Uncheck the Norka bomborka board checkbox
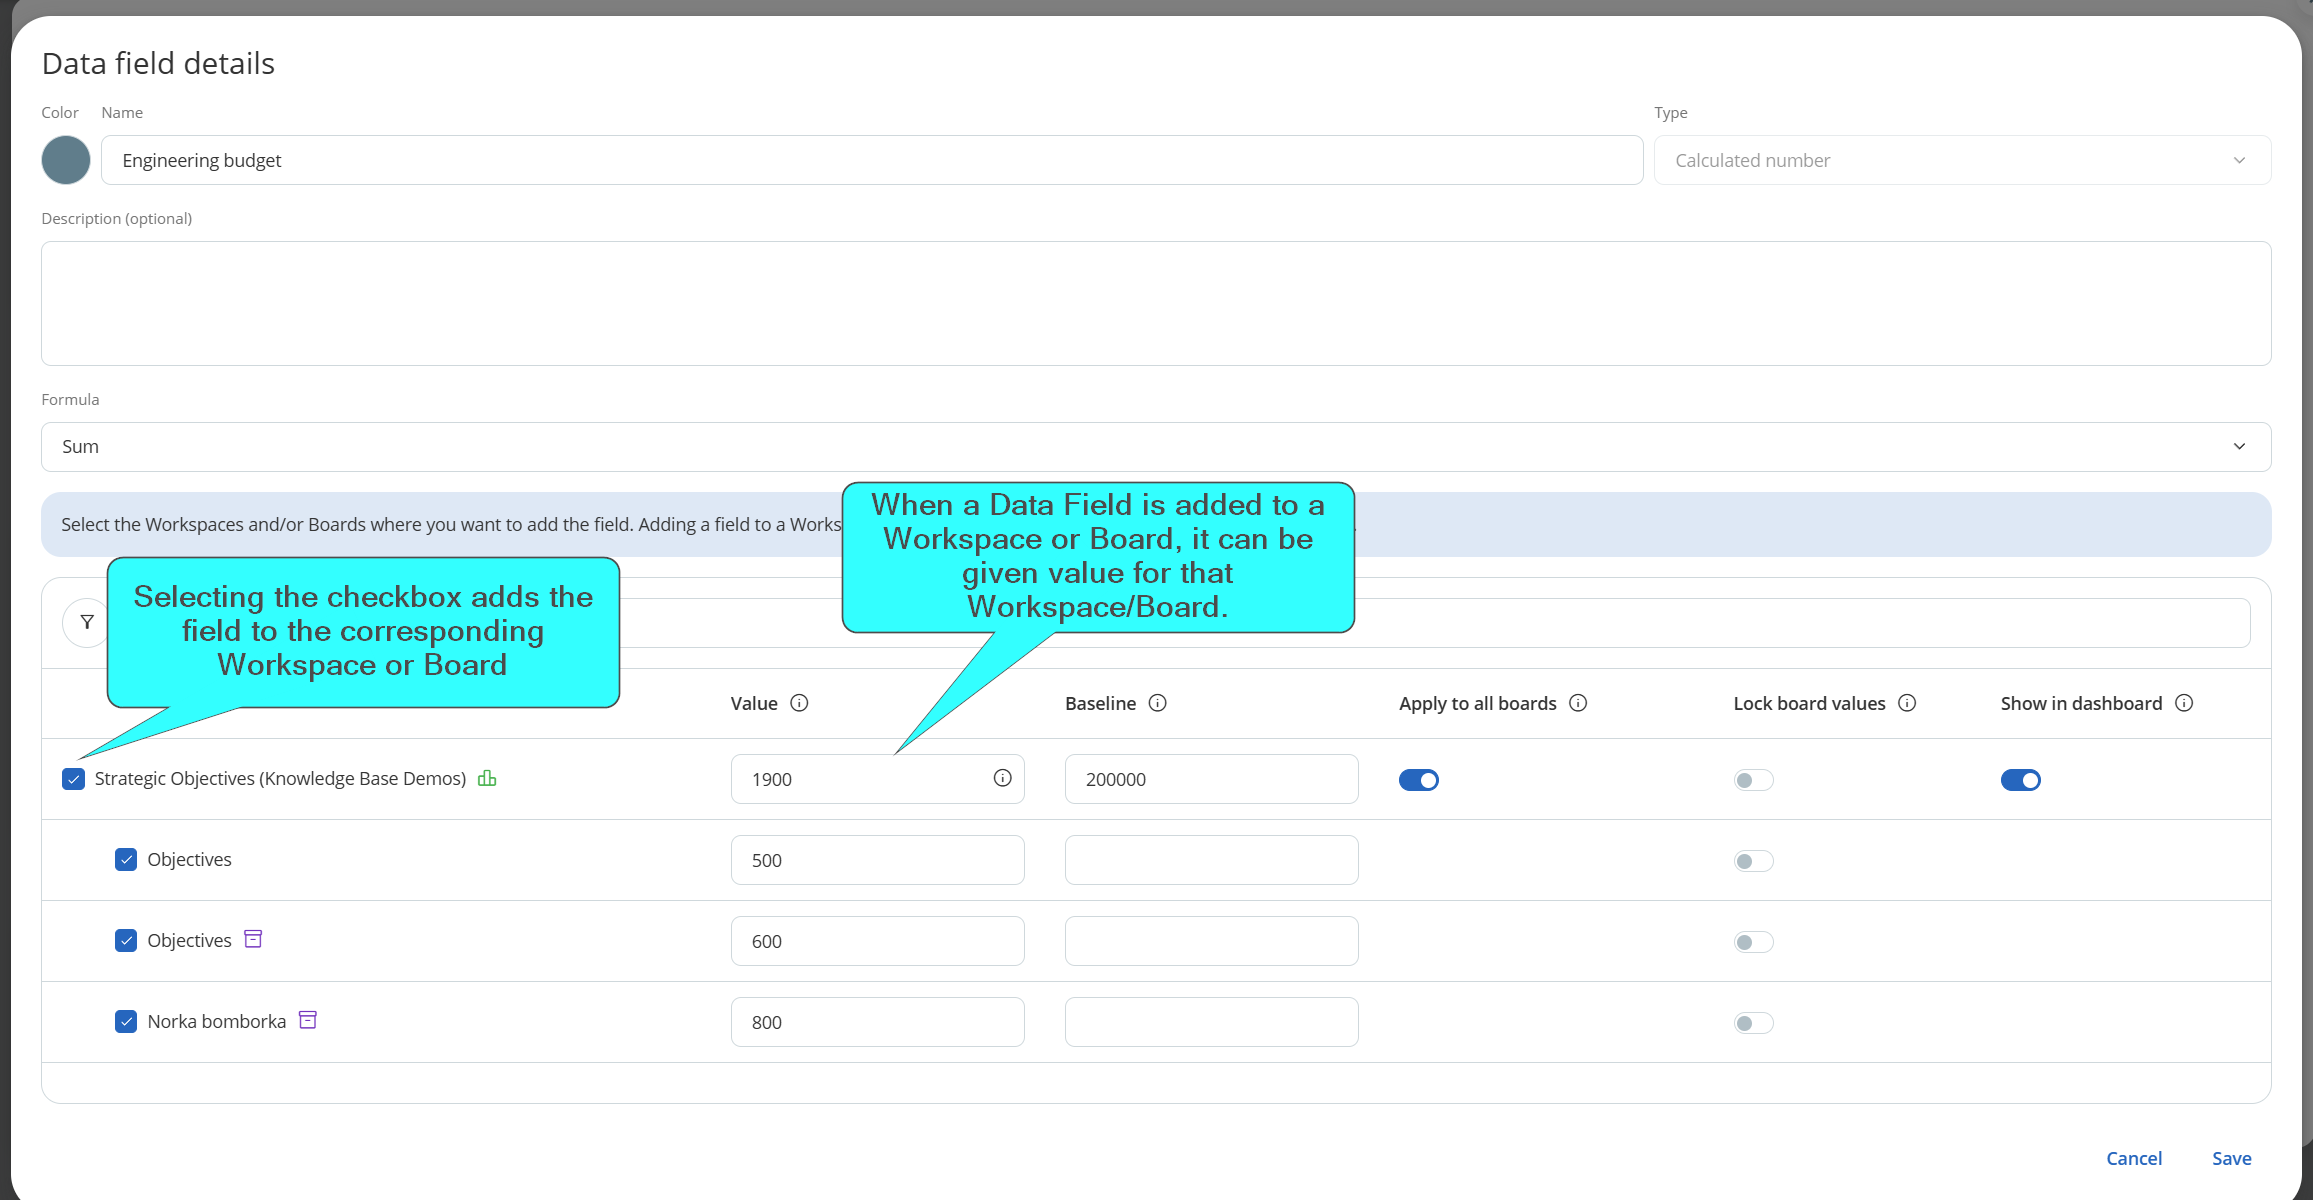This screenshot has height=1200, width=2313. tap(126, 1021)
